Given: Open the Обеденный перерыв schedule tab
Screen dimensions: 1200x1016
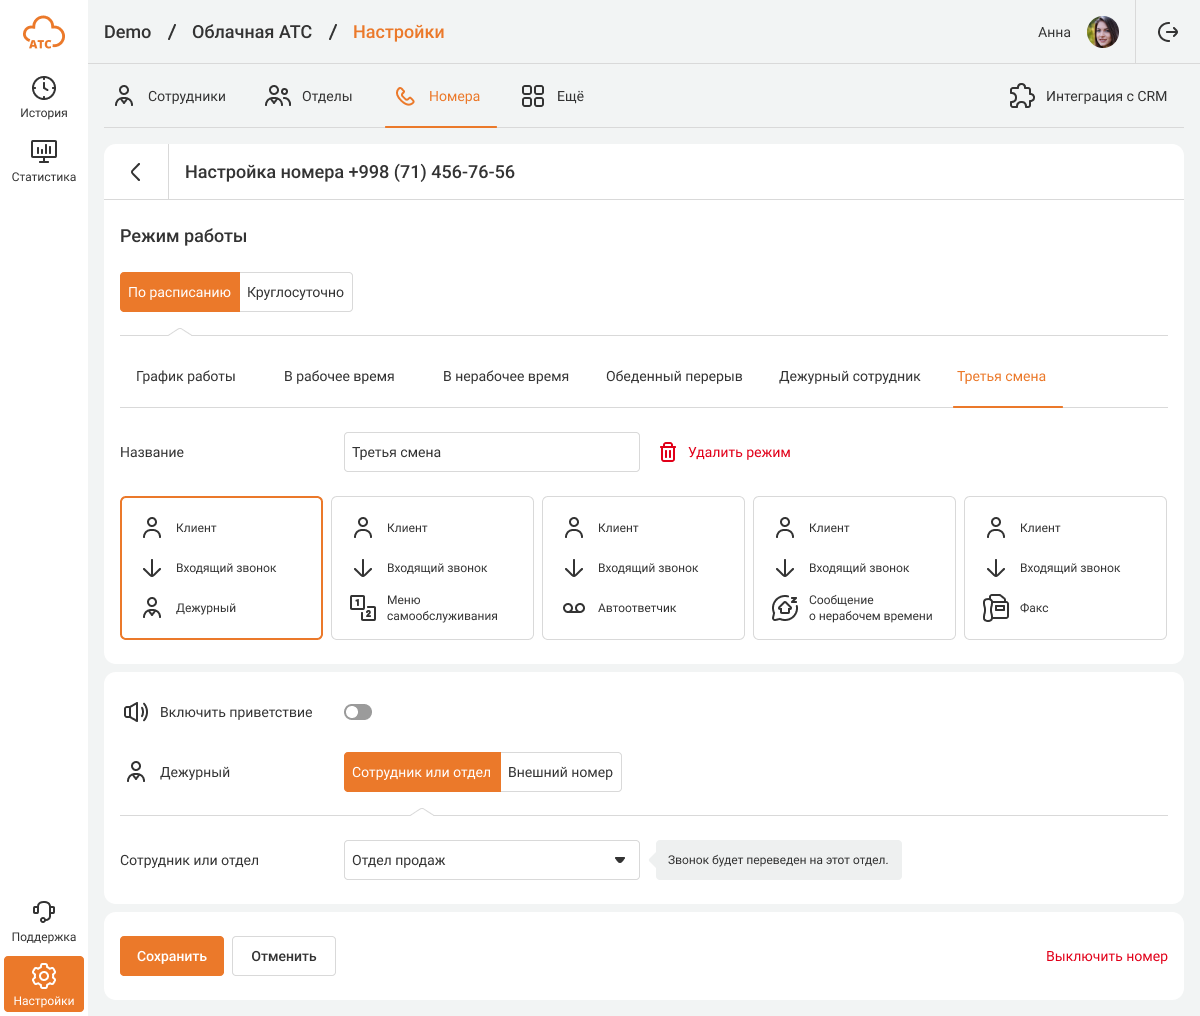Looking at the screenshot, I should coord(674,376).
